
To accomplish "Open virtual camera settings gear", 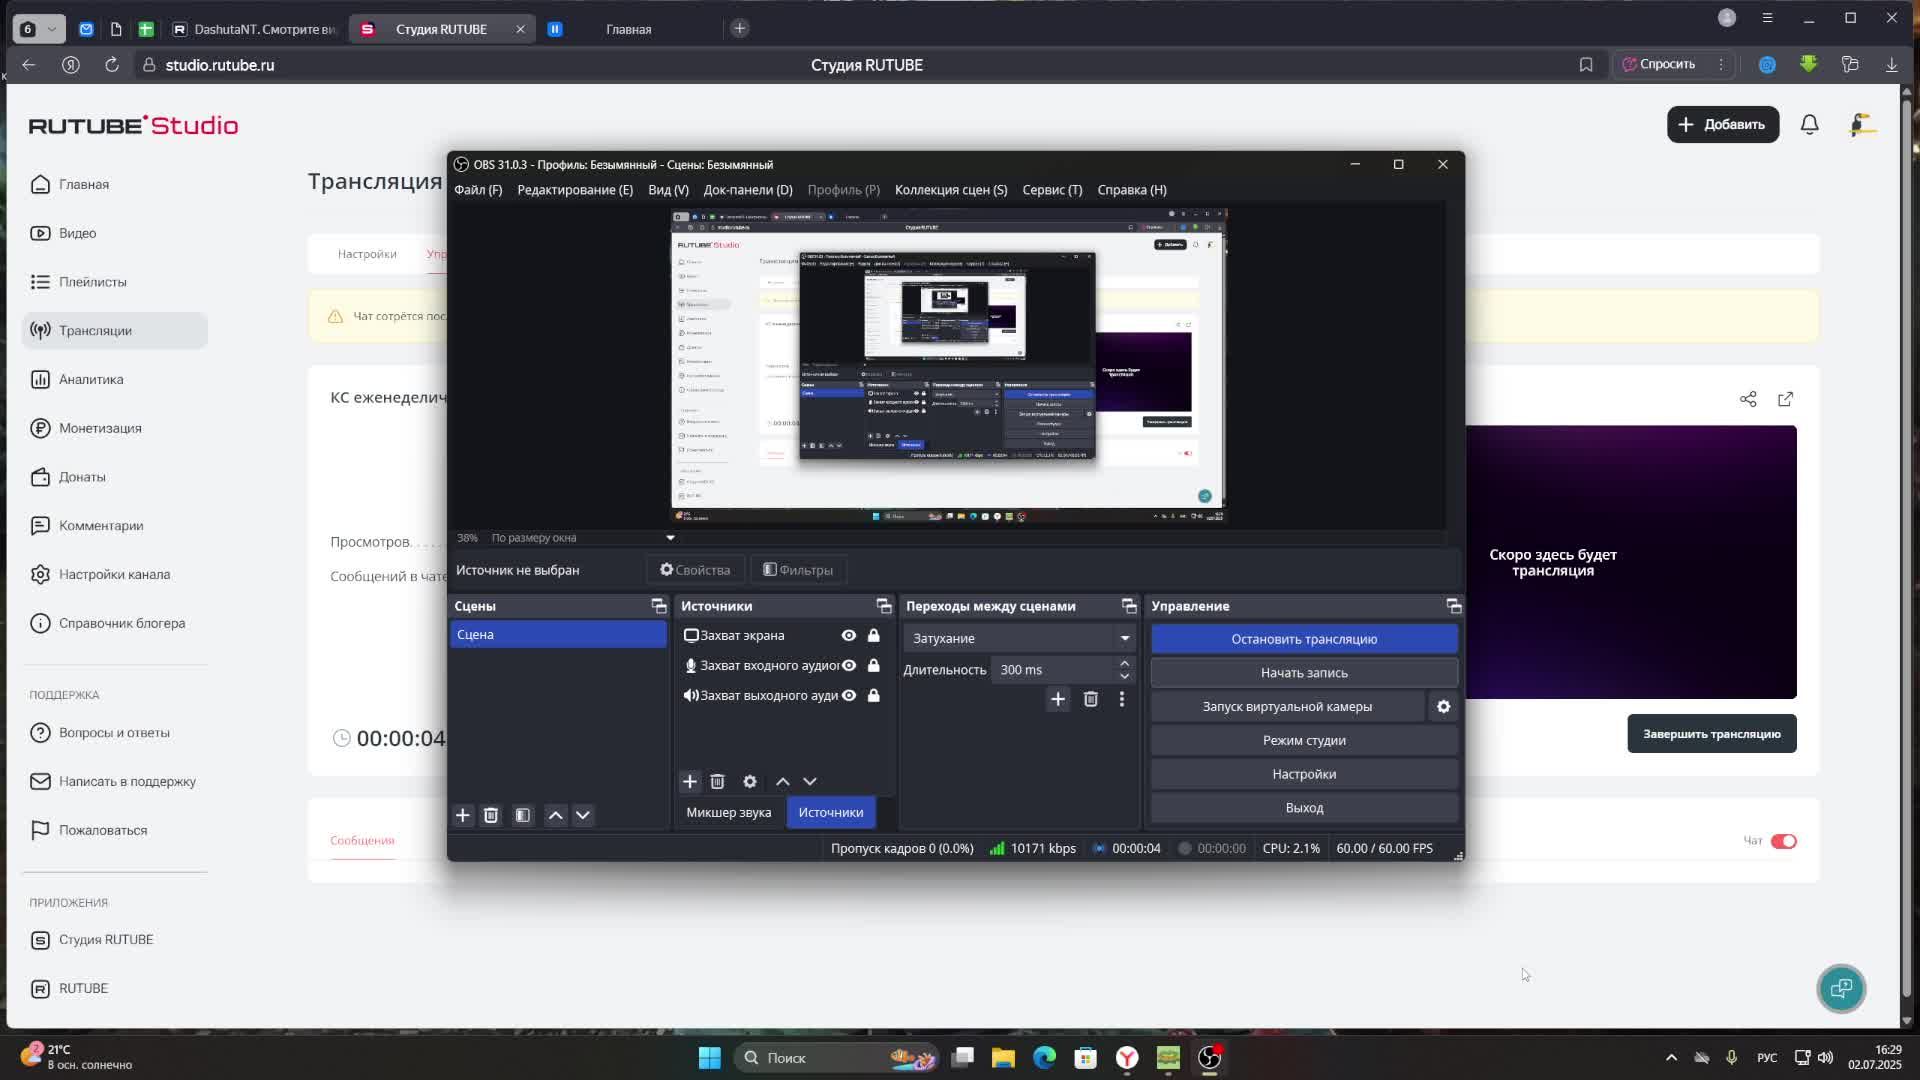I will point(1443,707).
